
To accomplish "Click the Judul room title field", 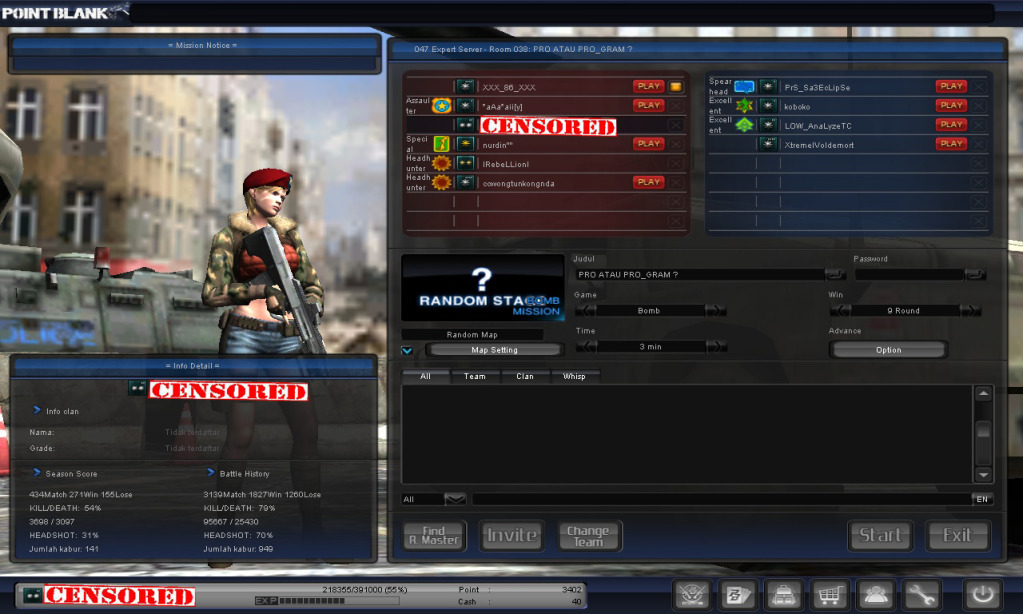I will [699, 275].
